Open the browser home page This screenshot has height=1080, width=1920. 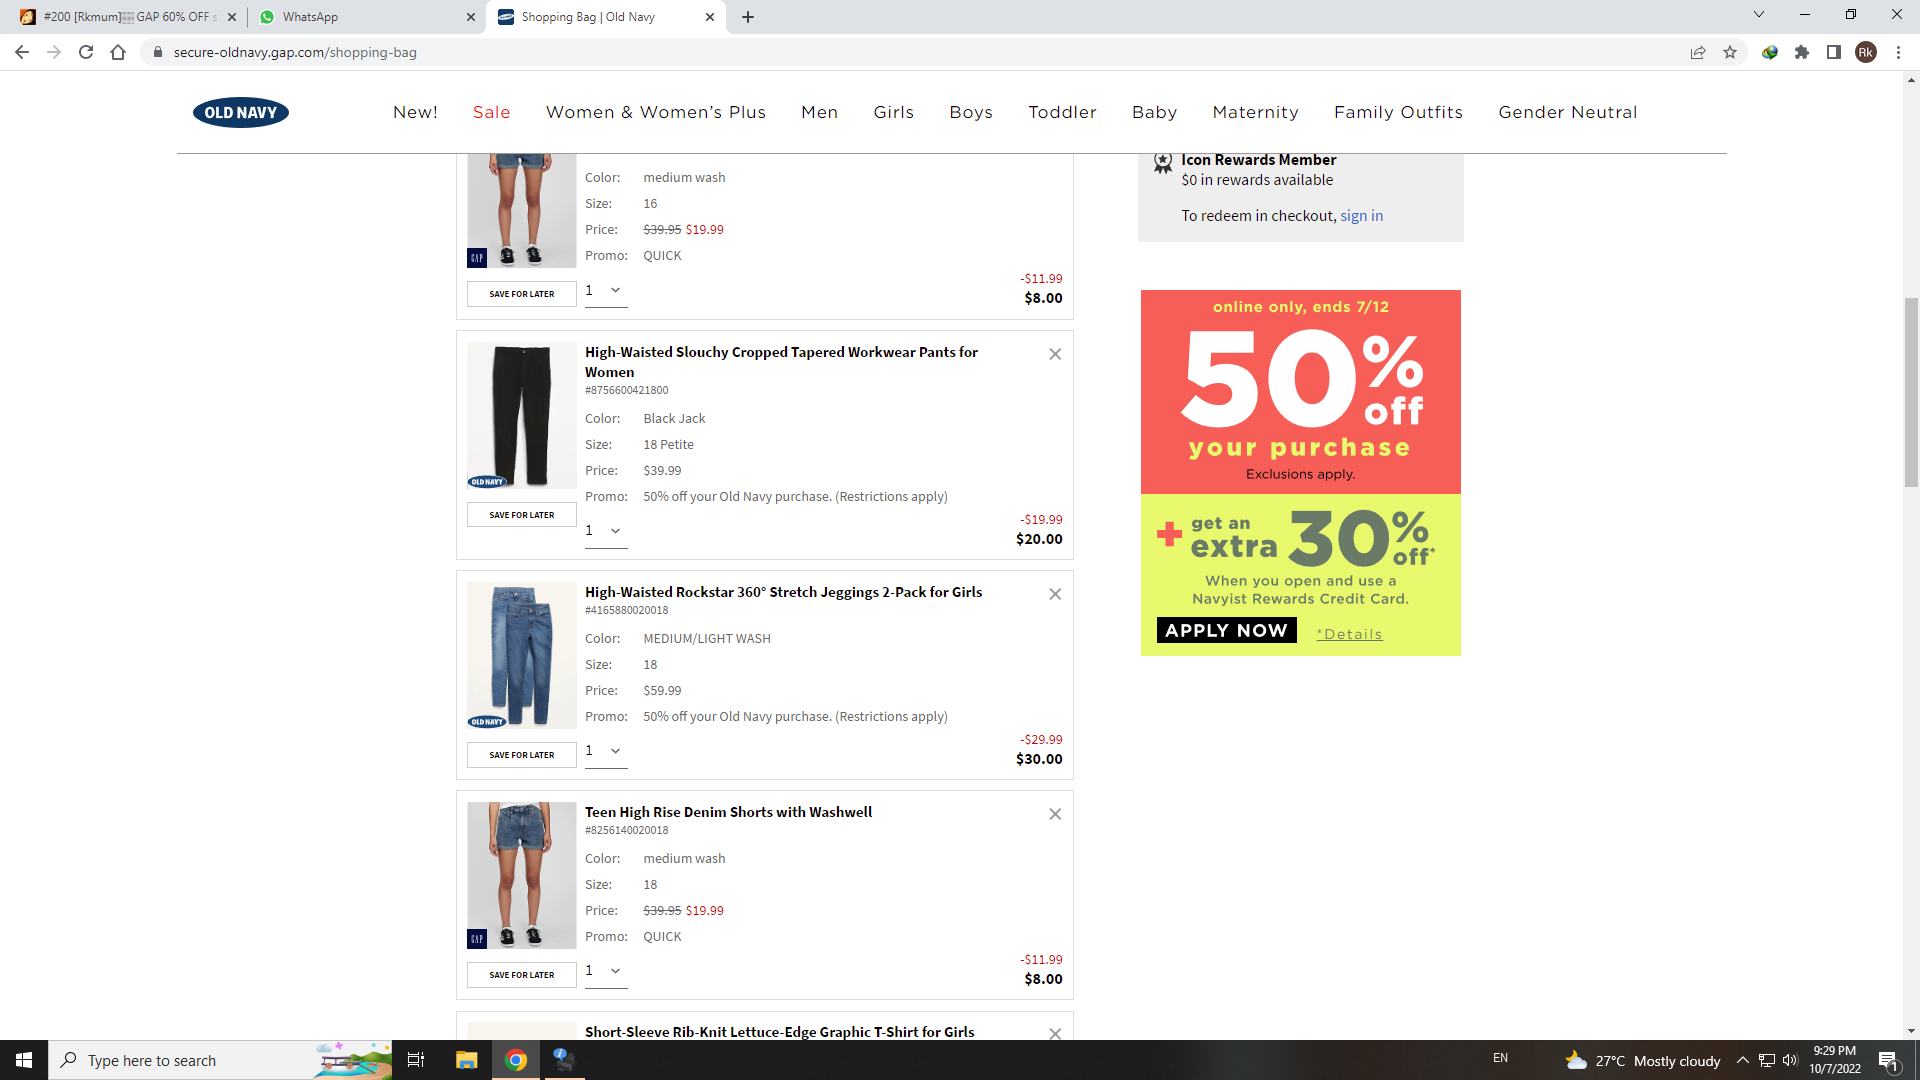(118, 52)
